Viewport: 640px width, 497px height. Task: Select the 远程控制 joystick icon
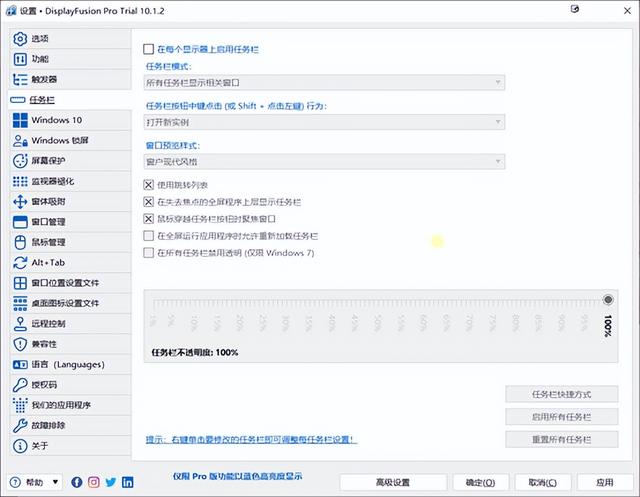click(20, 324)
